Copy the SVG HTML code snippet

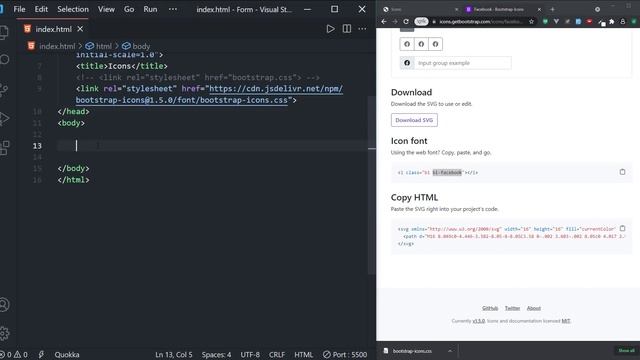pyautogui.click(x=622, y=228)
